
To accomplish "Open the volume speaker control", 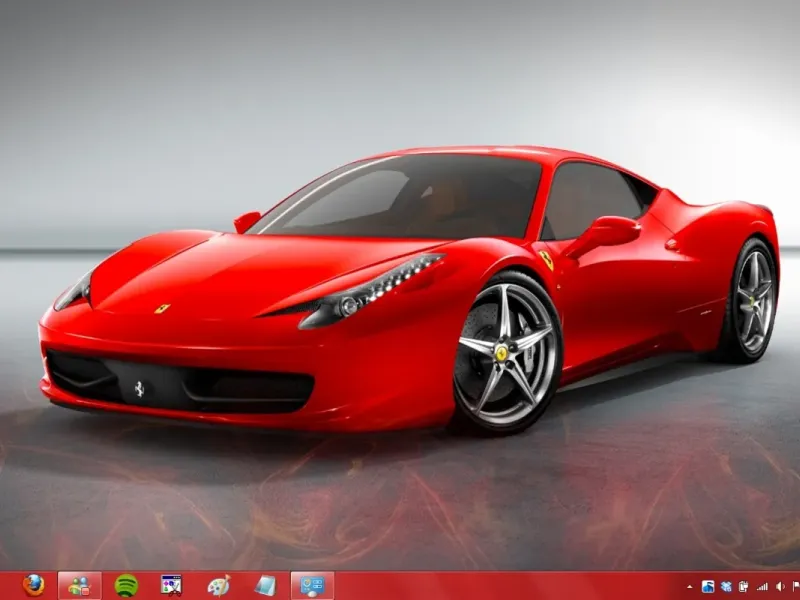I will click(x=779, y=586).
